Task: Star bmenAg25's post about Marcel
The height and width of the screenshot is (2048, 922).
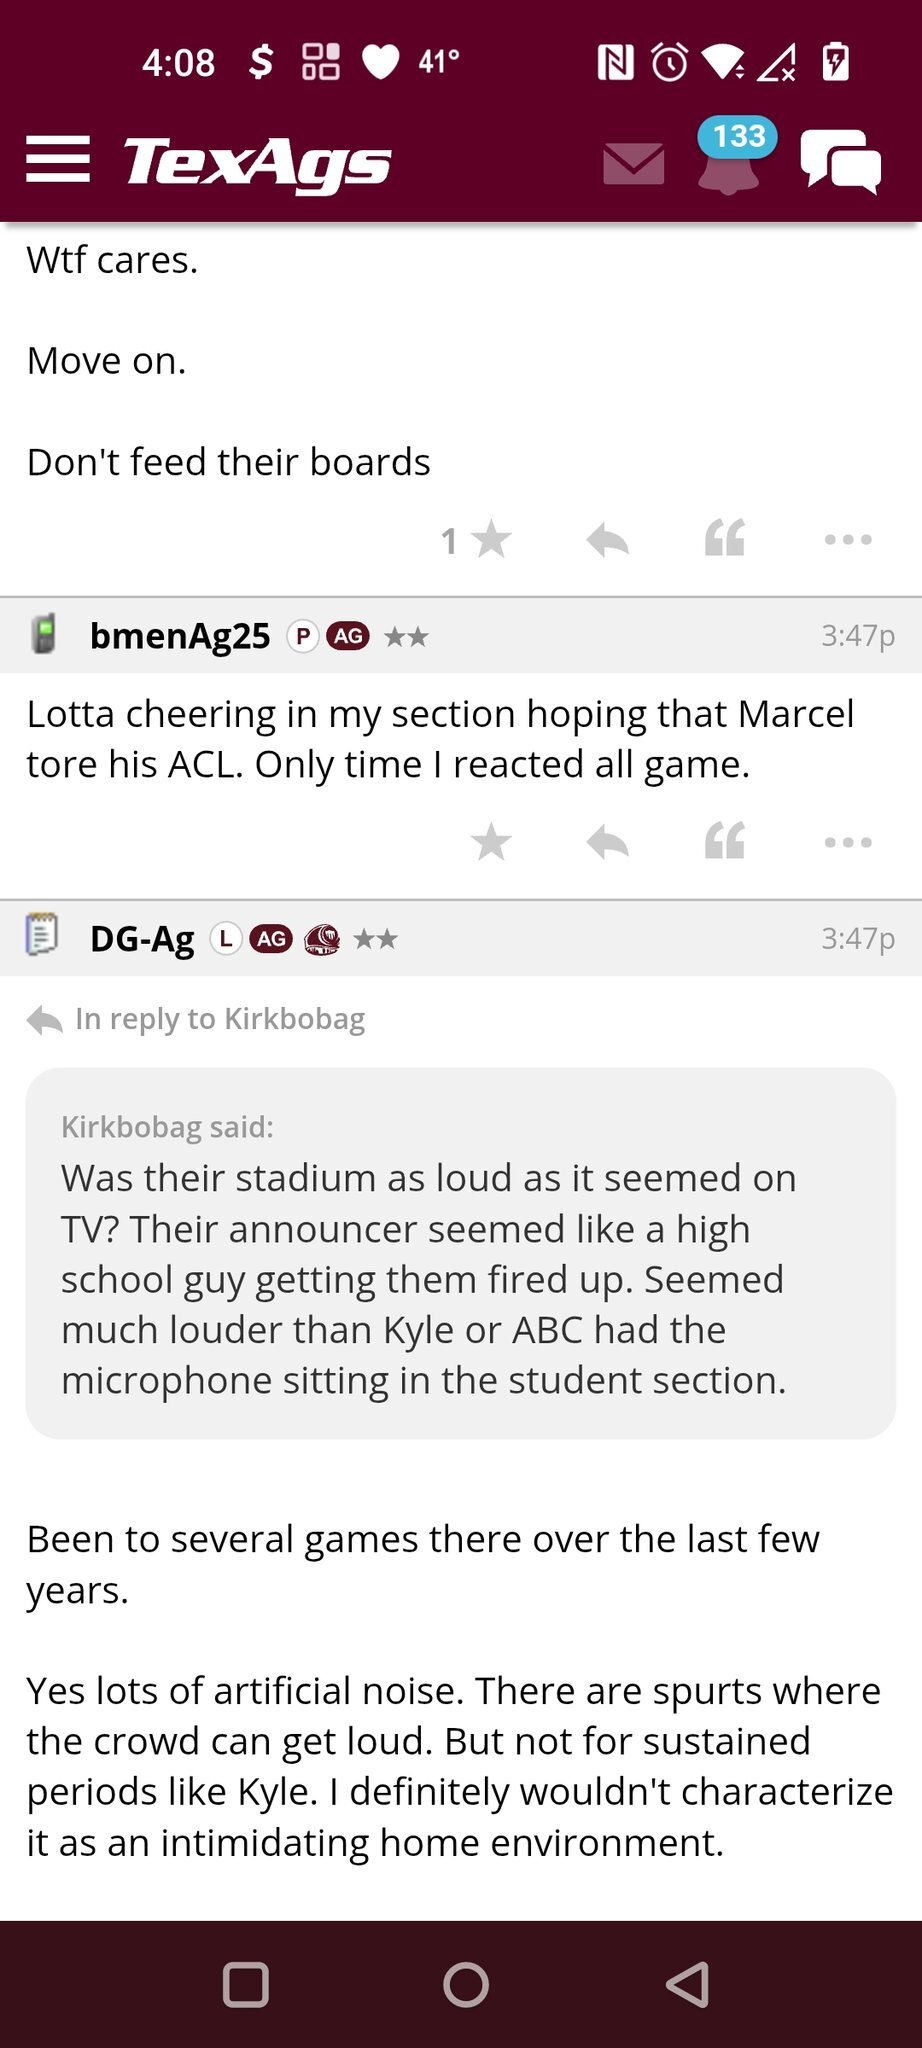Action: point(490,842)
